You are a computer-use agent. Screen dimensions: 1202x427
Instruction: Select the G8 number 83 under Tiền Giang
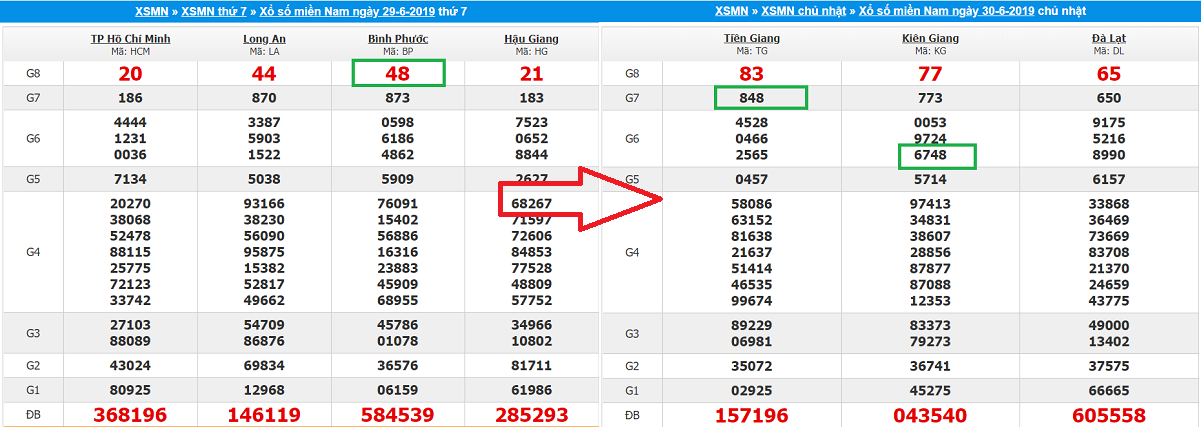pyautogui.click(x=751, y=74)
